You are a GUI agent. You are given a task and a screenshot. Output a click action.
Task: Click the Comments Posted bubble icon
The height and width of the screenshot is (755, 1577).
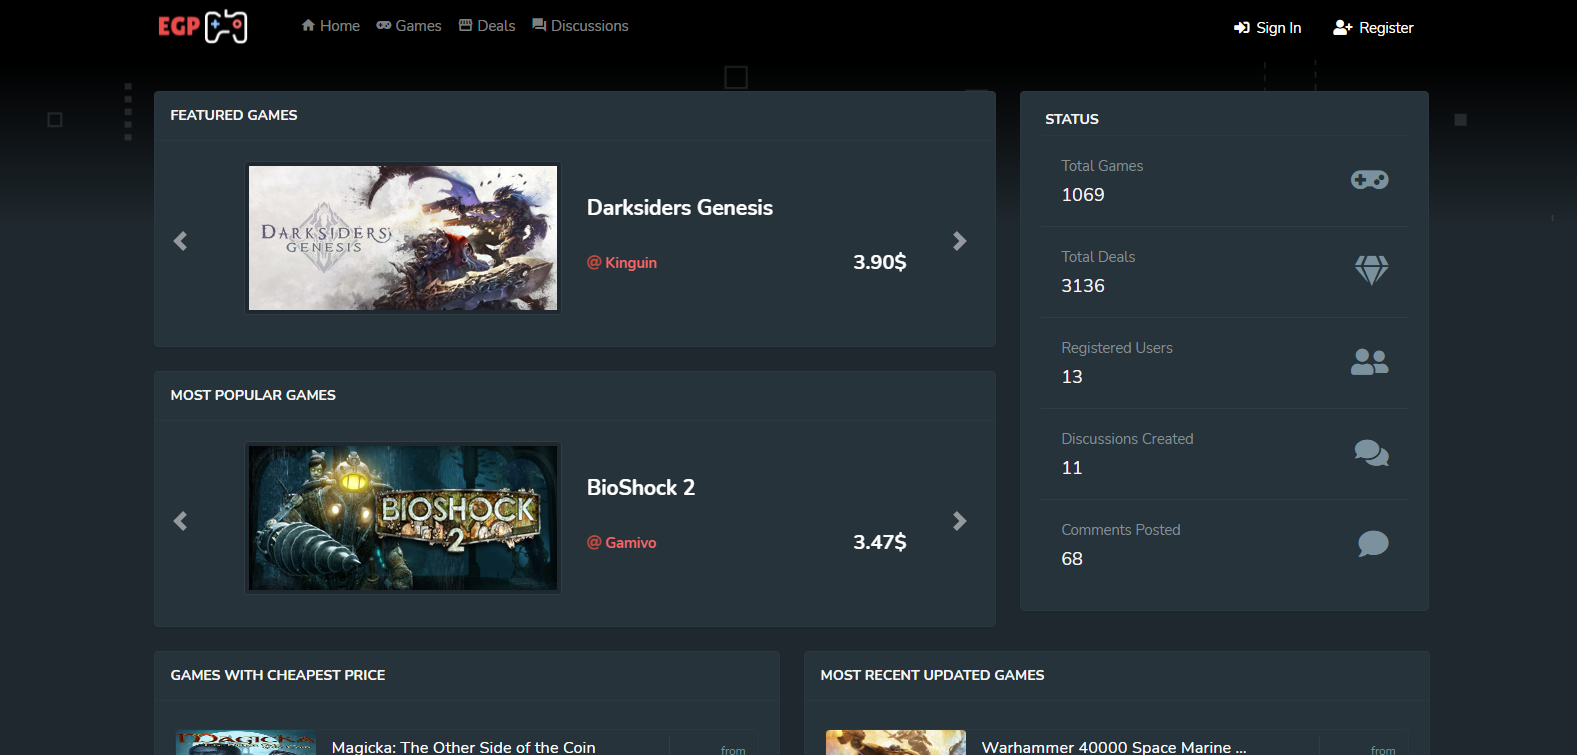click(1373, 544)
